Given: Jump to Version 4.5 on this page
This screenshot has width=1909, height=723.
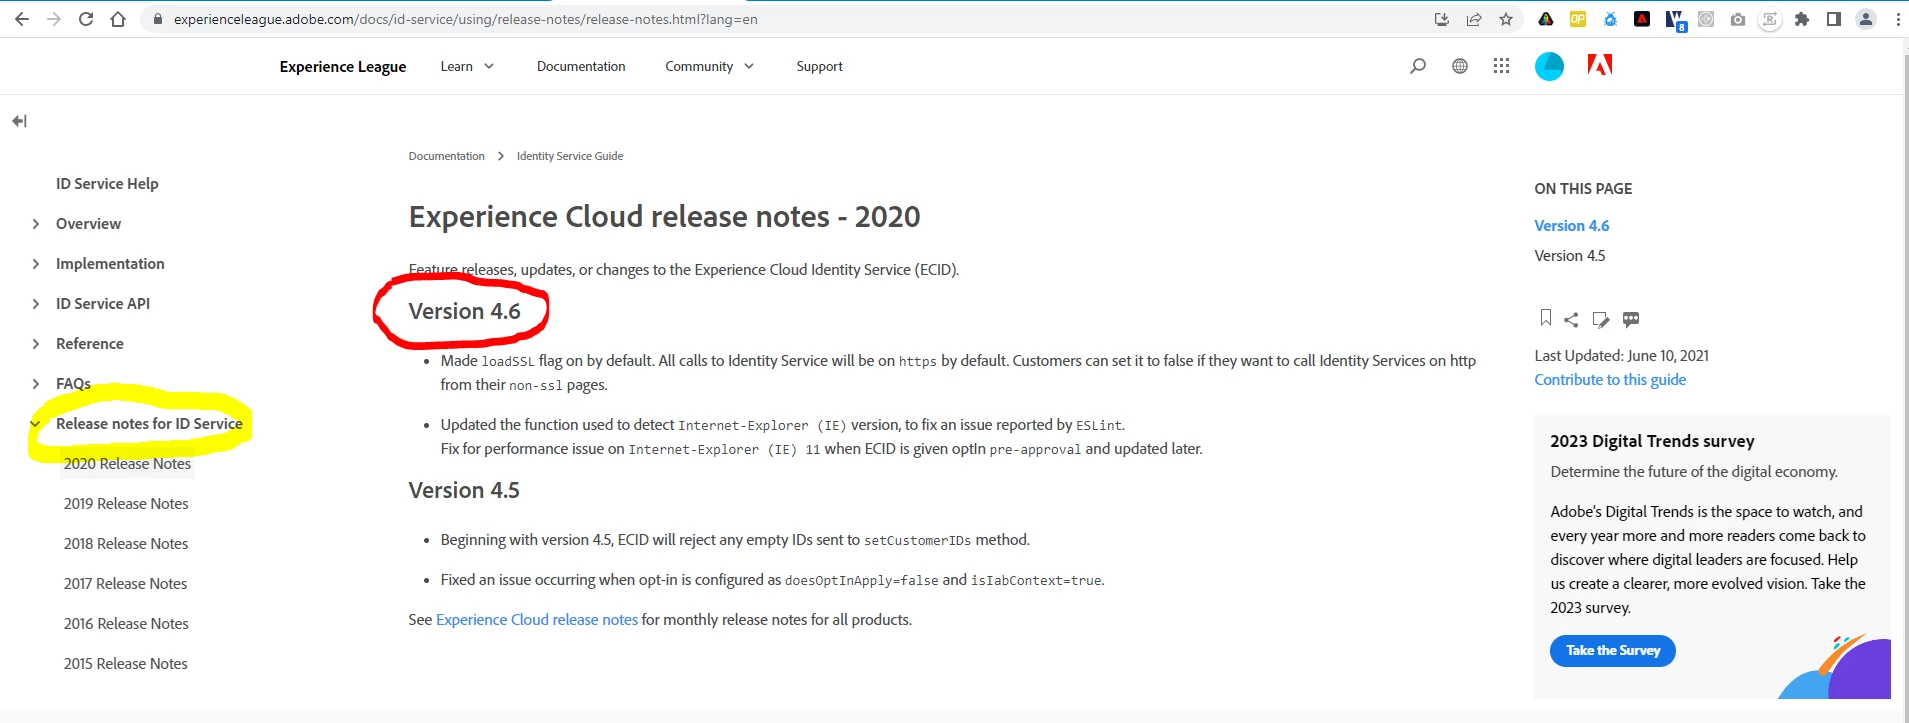Looking at the screenshot, I should click(x=1569, y=256).
